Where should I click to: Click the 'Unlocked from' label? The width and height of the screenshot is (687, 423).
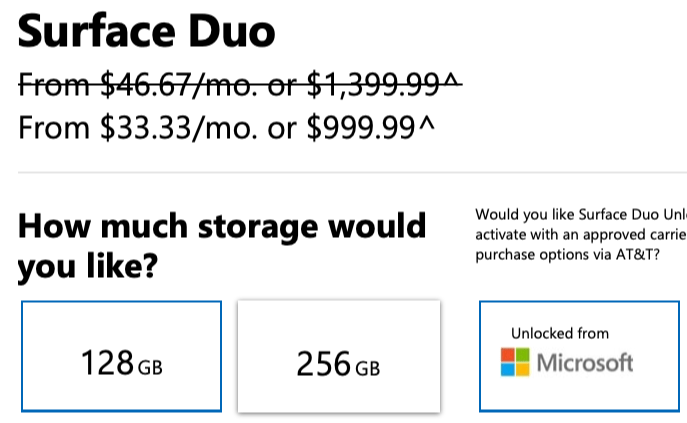pos(559,333)
